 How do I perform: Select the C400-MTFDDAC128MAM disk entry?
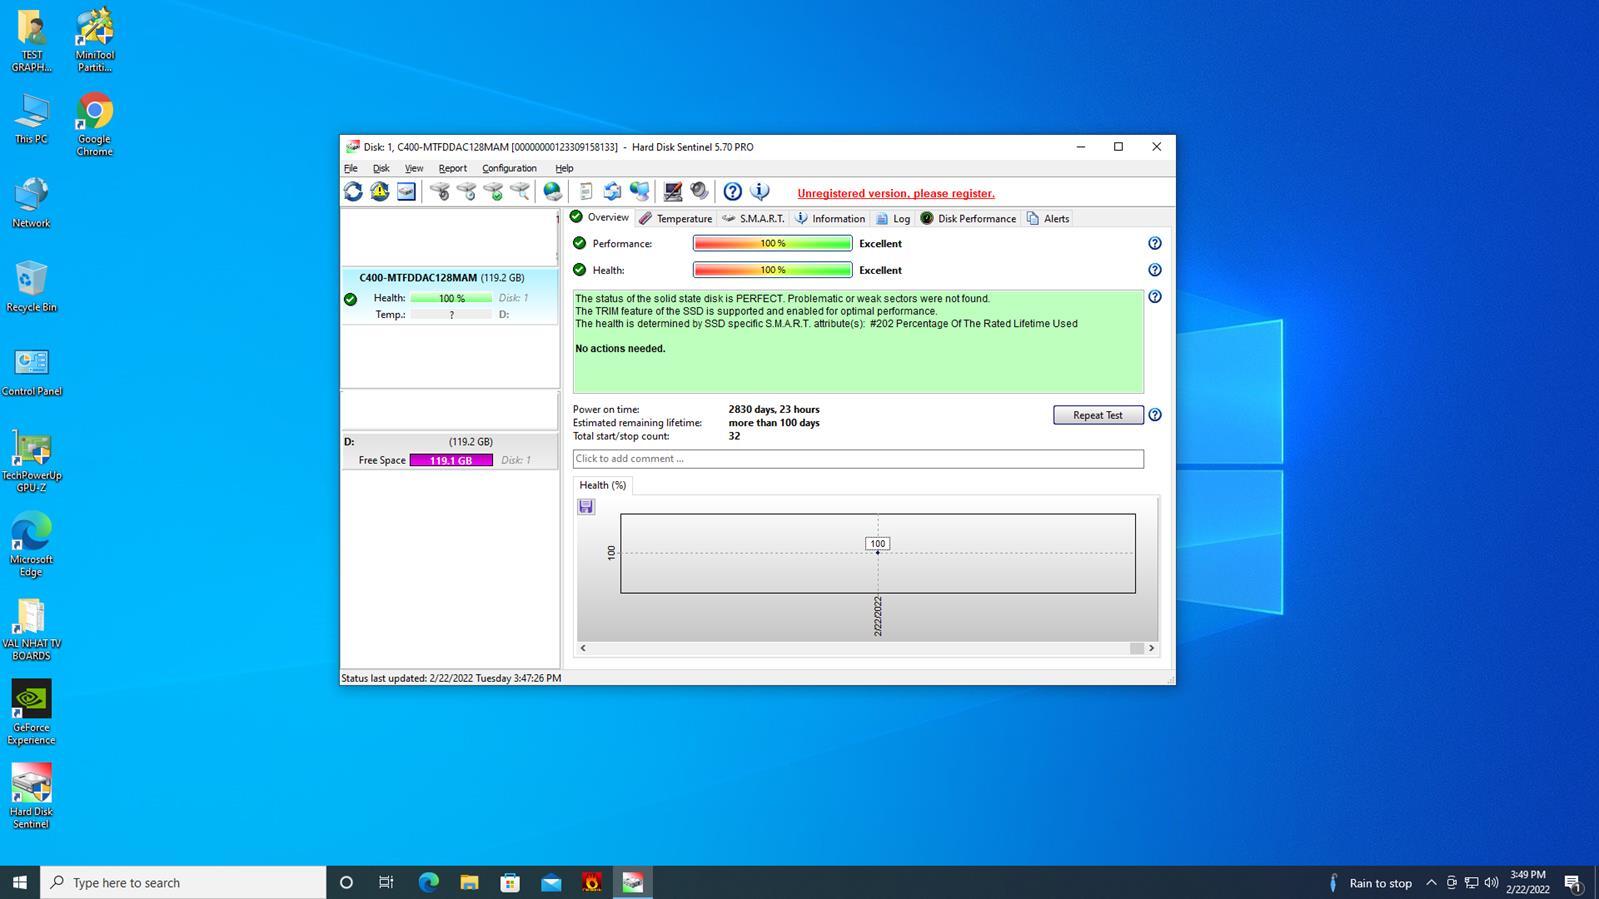point(450,296)
